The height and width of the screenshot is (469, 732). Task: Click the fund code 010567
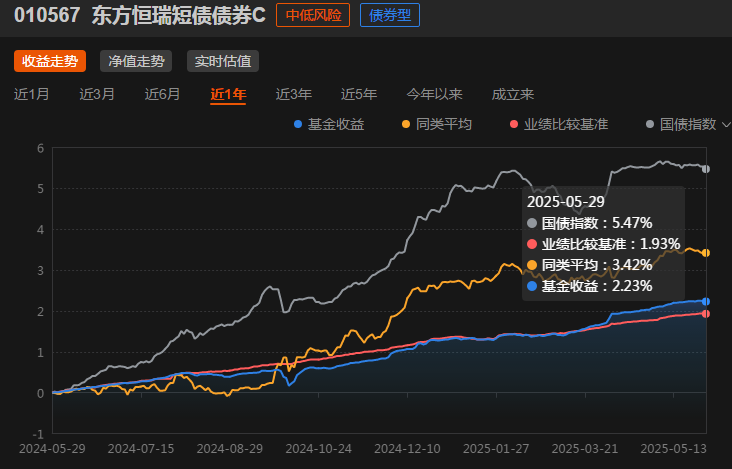point(47,15)
